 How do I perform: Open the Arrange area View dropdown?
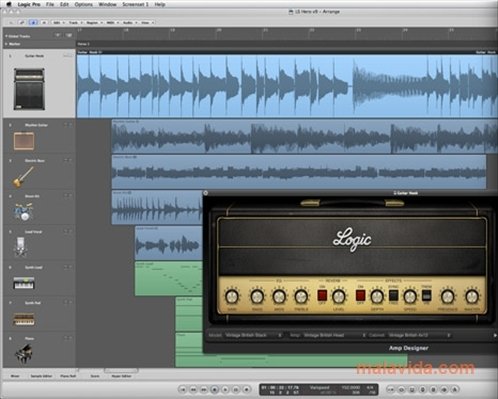[x=147, y=23]
